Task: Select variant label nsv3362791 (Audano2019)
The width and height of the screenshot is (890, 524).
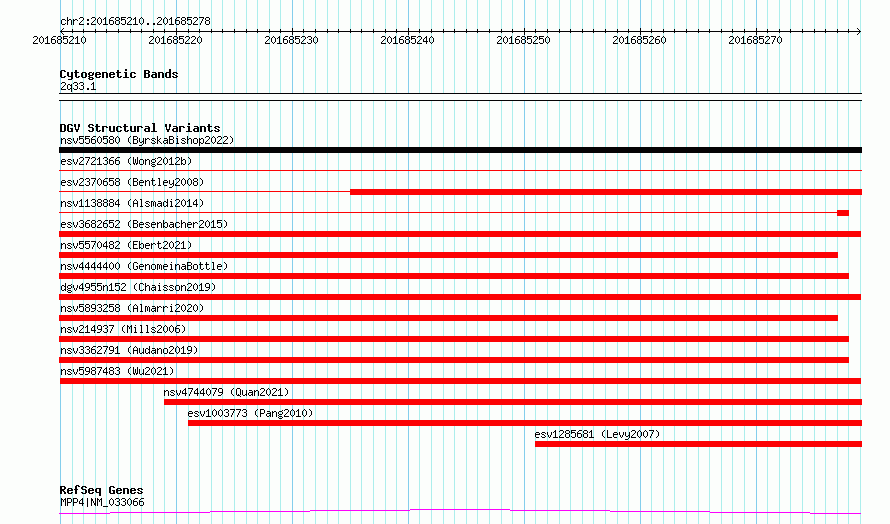Action: (129, 350)
